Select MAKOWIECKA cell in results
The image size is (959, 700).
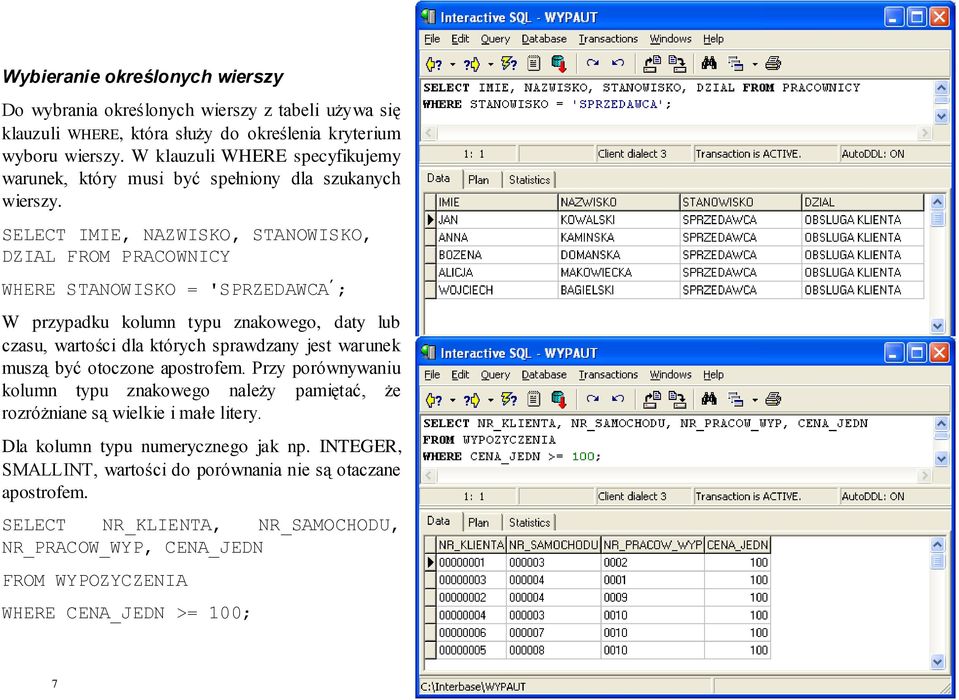[619, 273]
